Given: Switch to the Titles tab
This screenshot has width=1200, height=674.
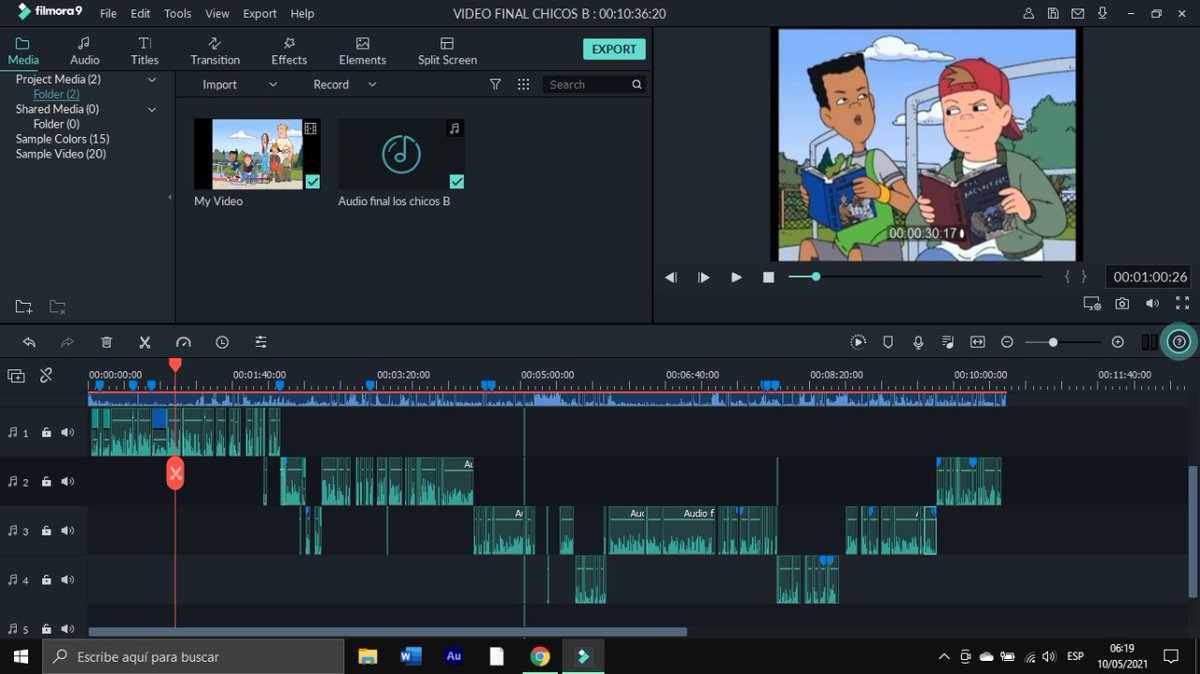Looking at the screenshot, I should (x=145, y=51).
